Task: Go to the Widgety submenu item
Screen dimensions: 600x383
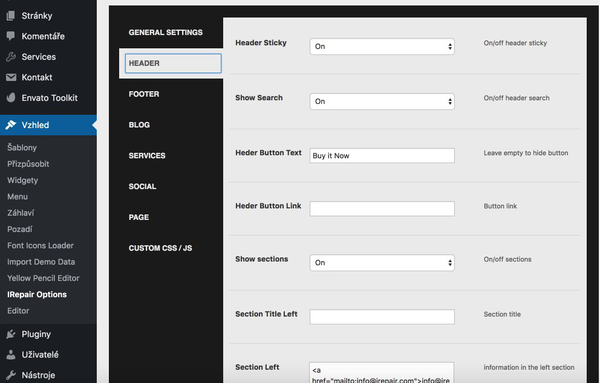Action: click(23, 180)
